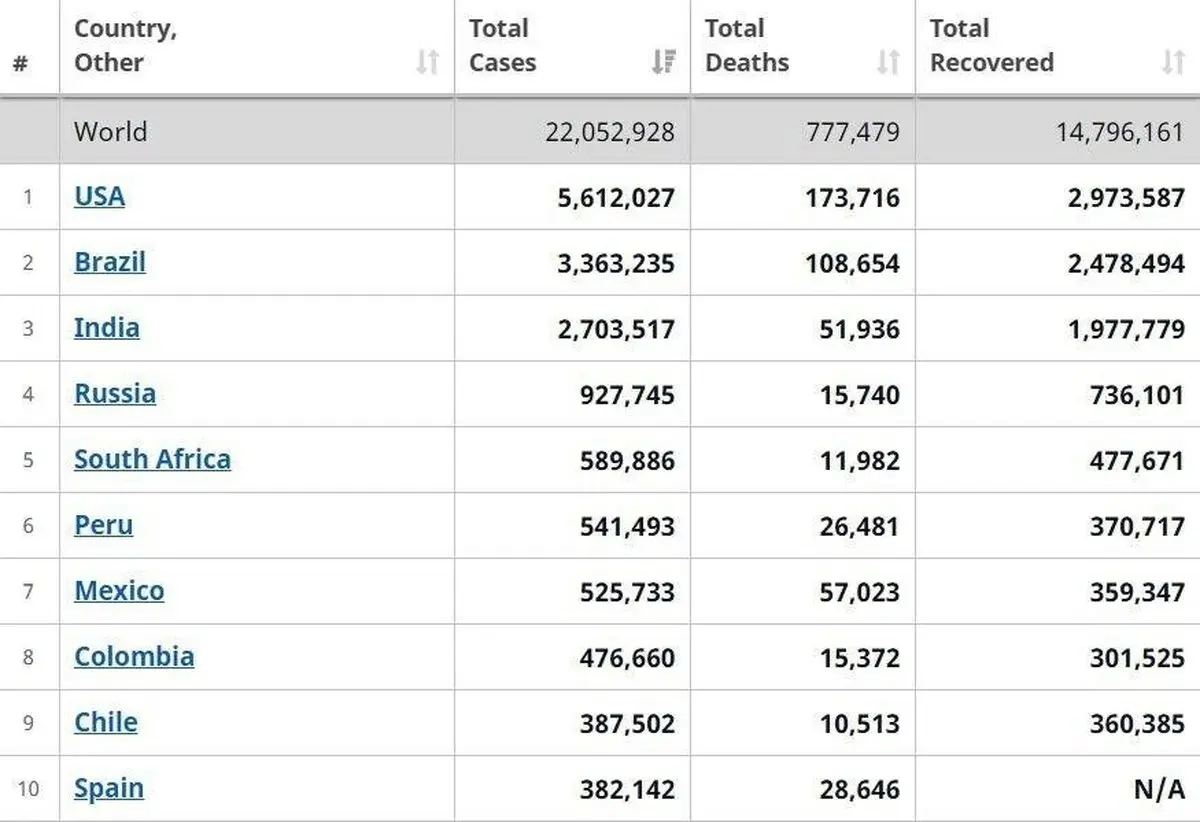Screen dimensions: 1200x822
Task: Click the Total Deaths header text
Action: click(x=747, y=46)
